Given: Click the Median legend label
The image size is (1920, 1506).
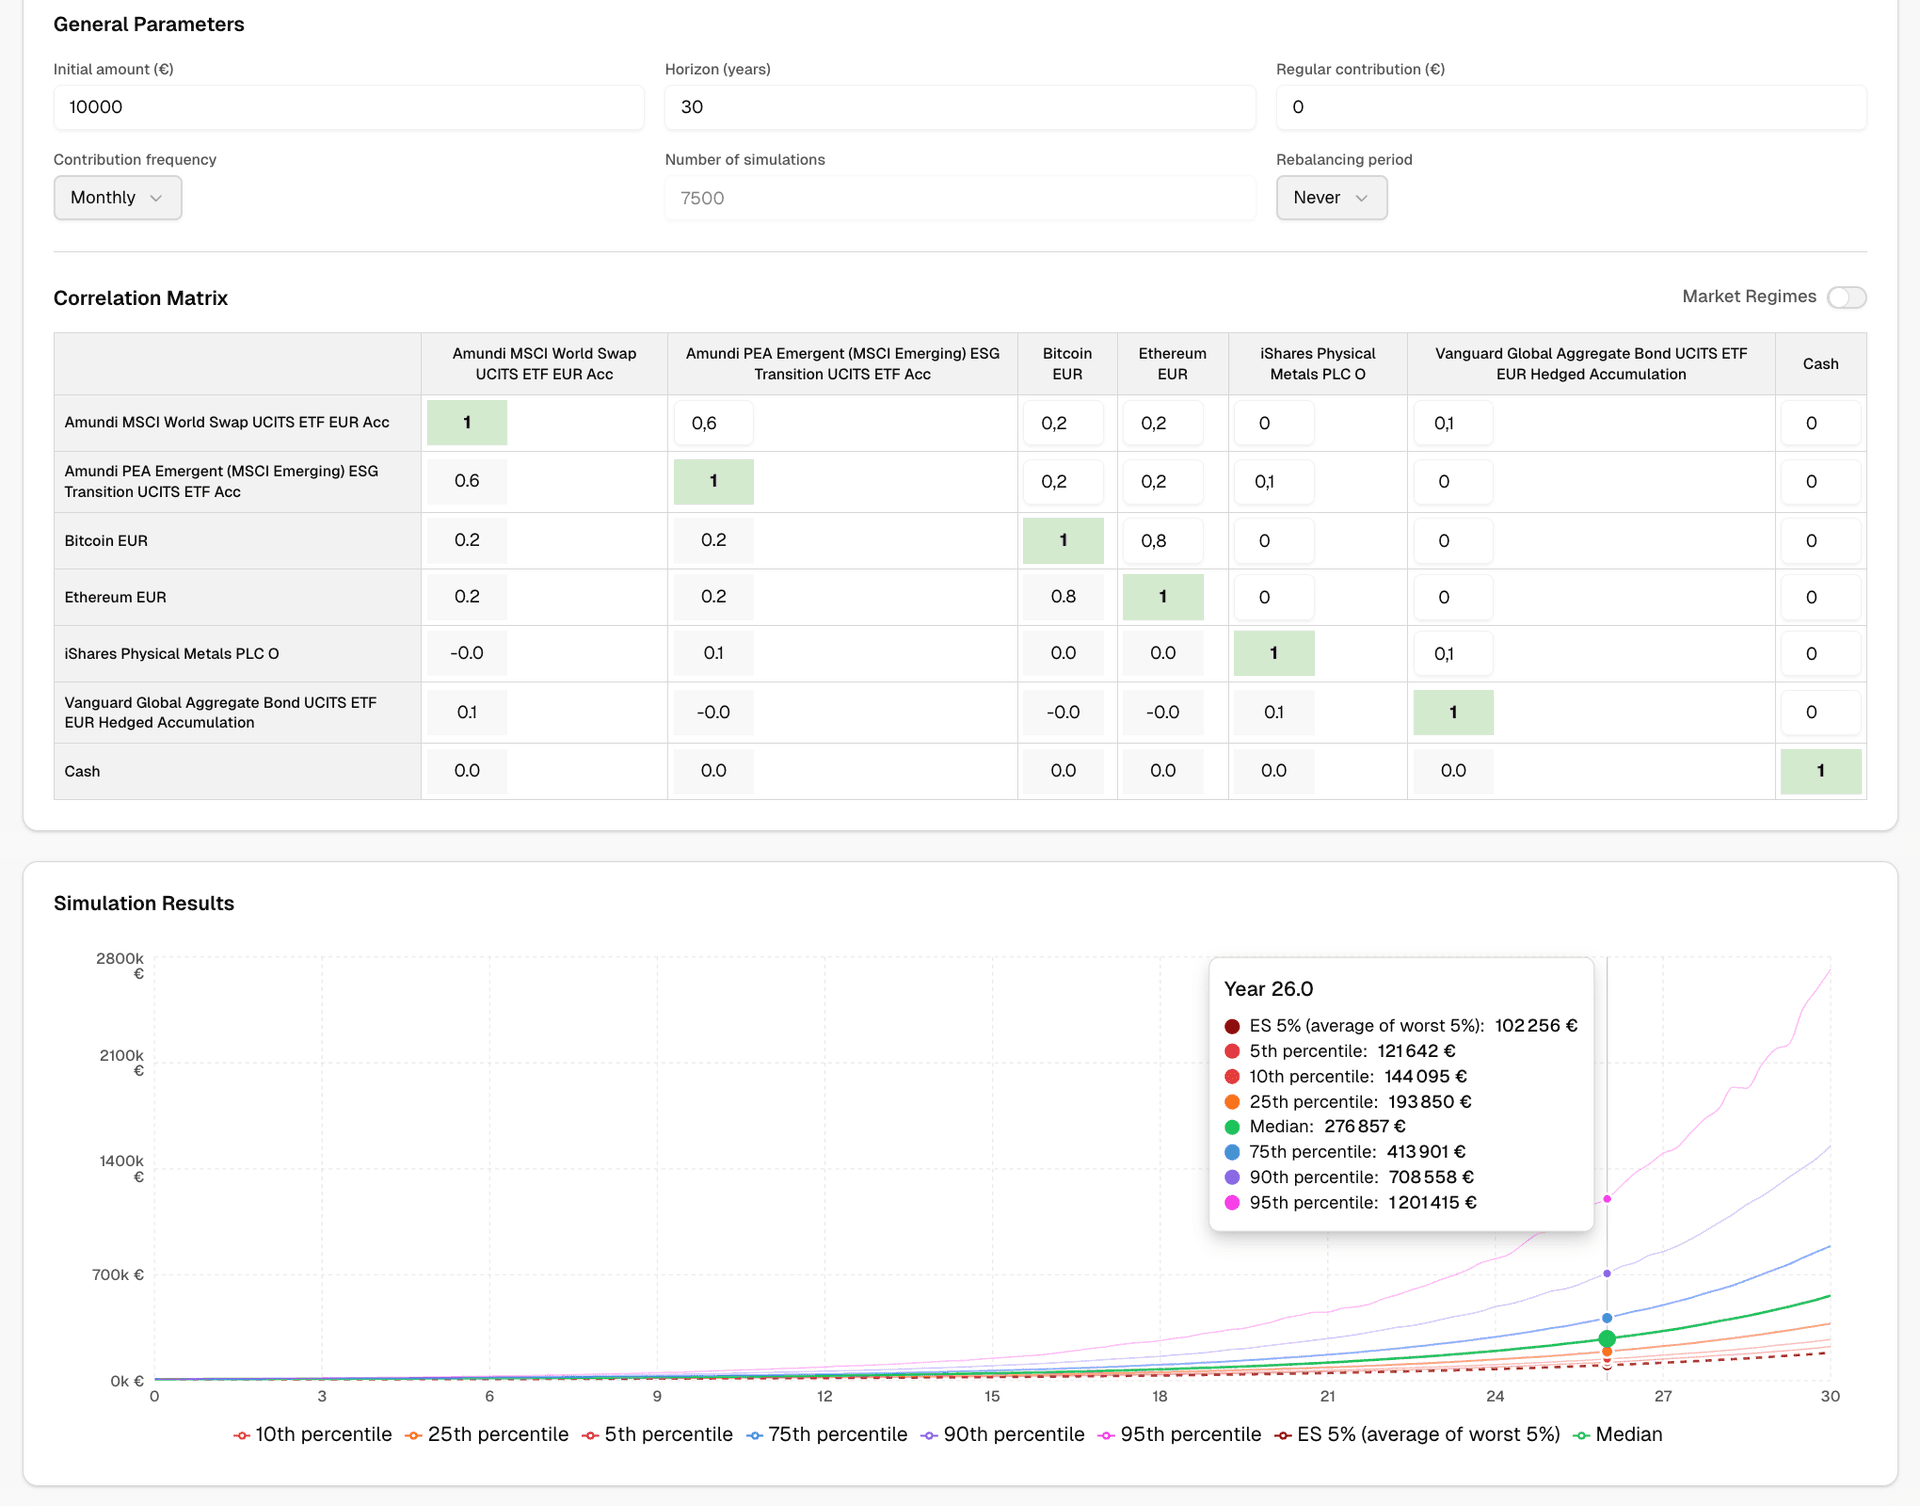Looking at the screenshot, I should (x=1628, y=1435).
